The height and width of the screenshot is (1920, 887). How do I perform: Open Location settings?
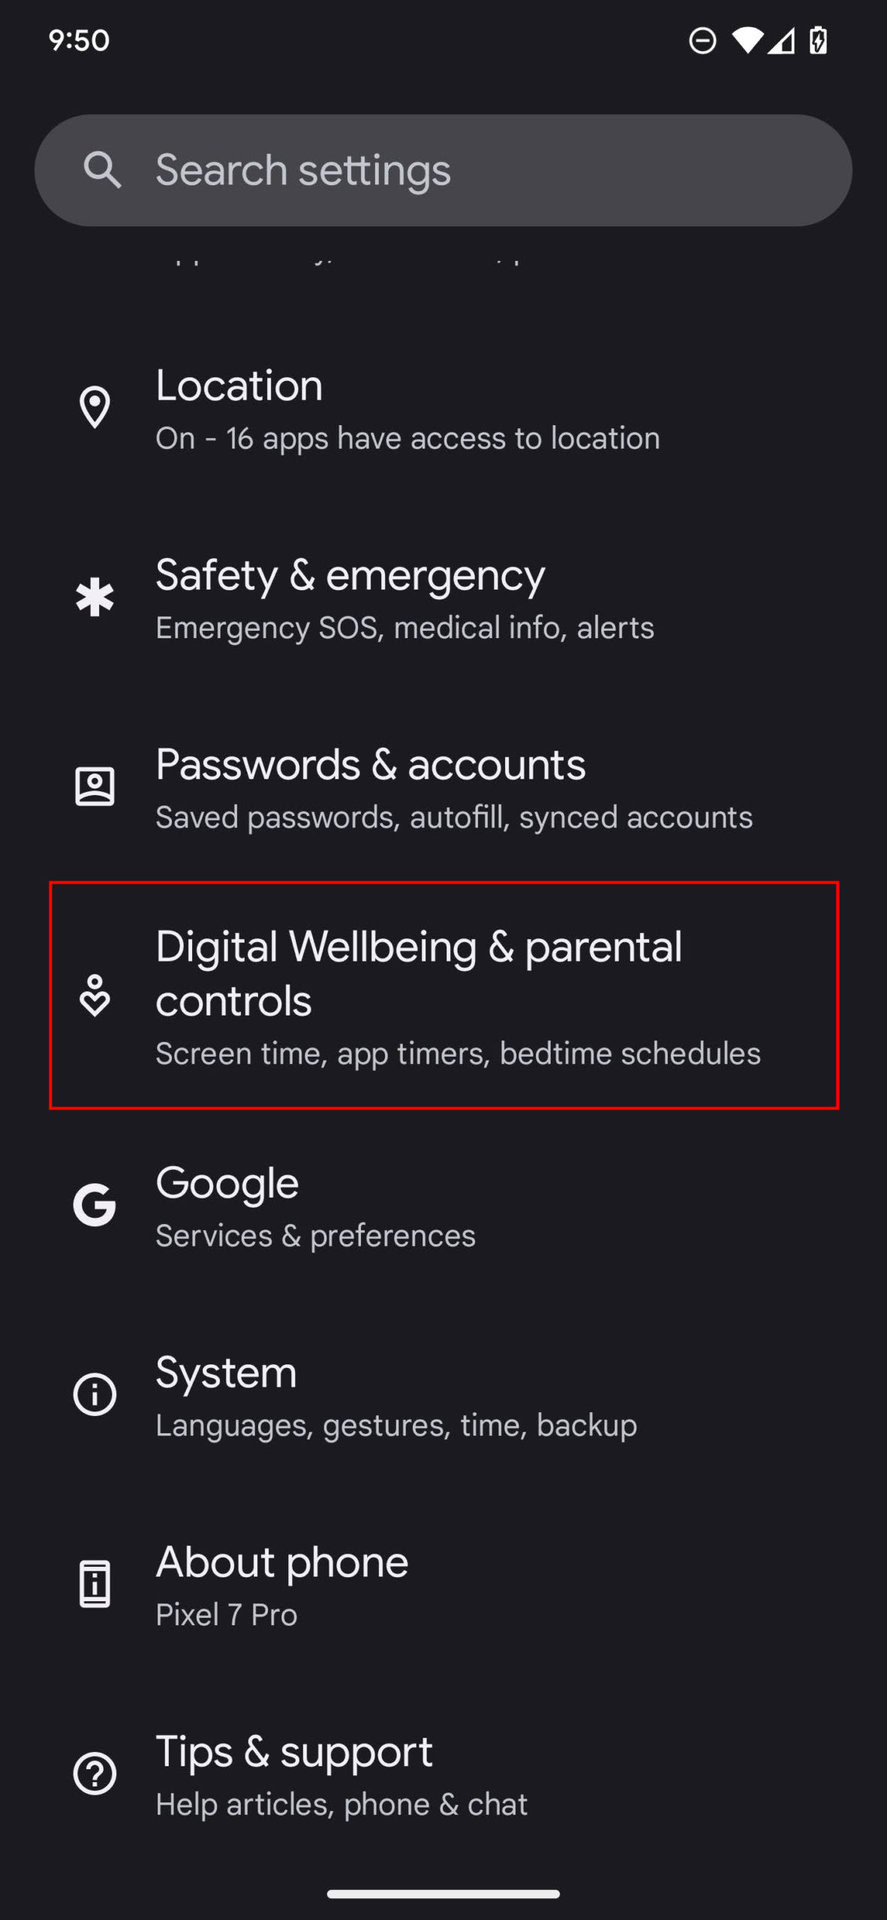(443, 409)
